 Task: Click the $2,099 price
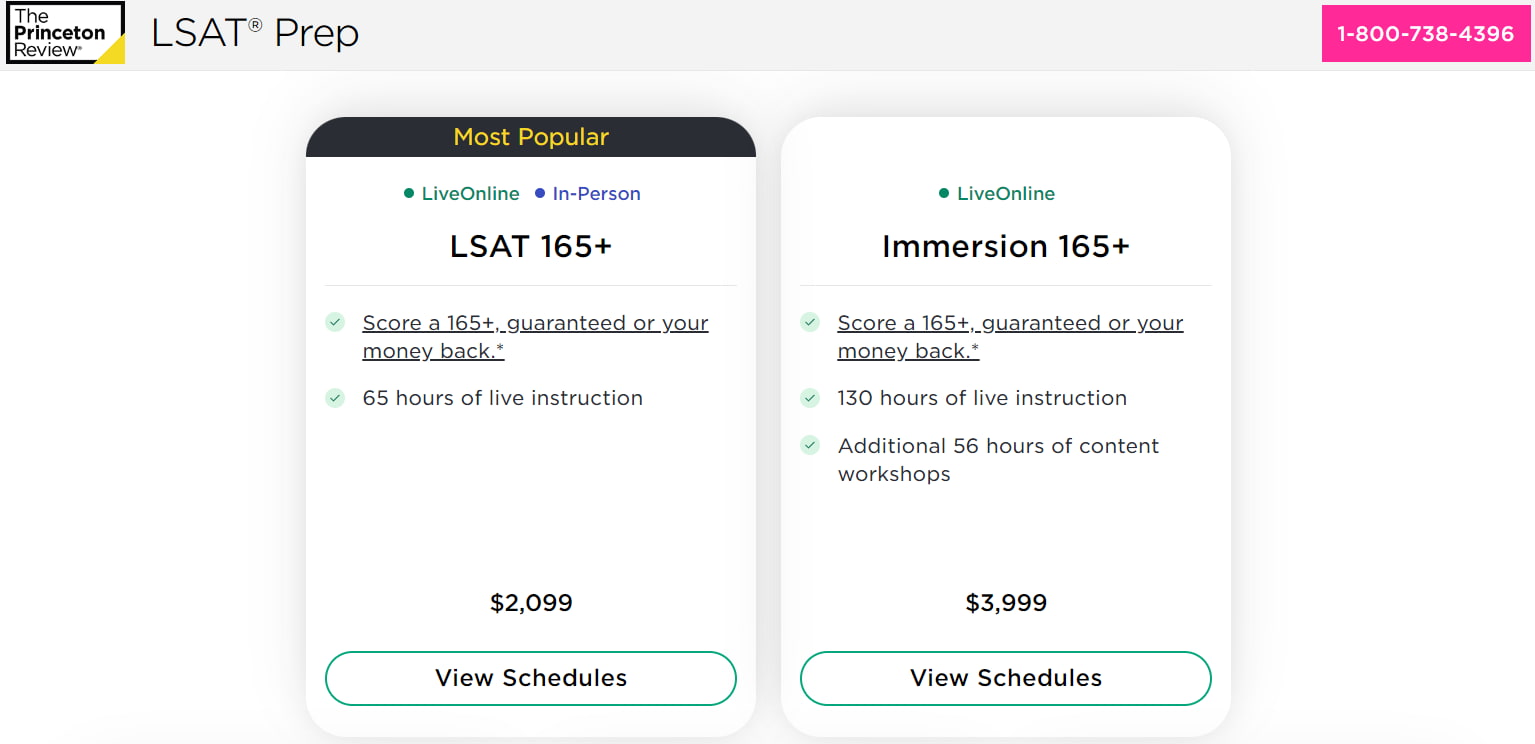coord(531,603)
